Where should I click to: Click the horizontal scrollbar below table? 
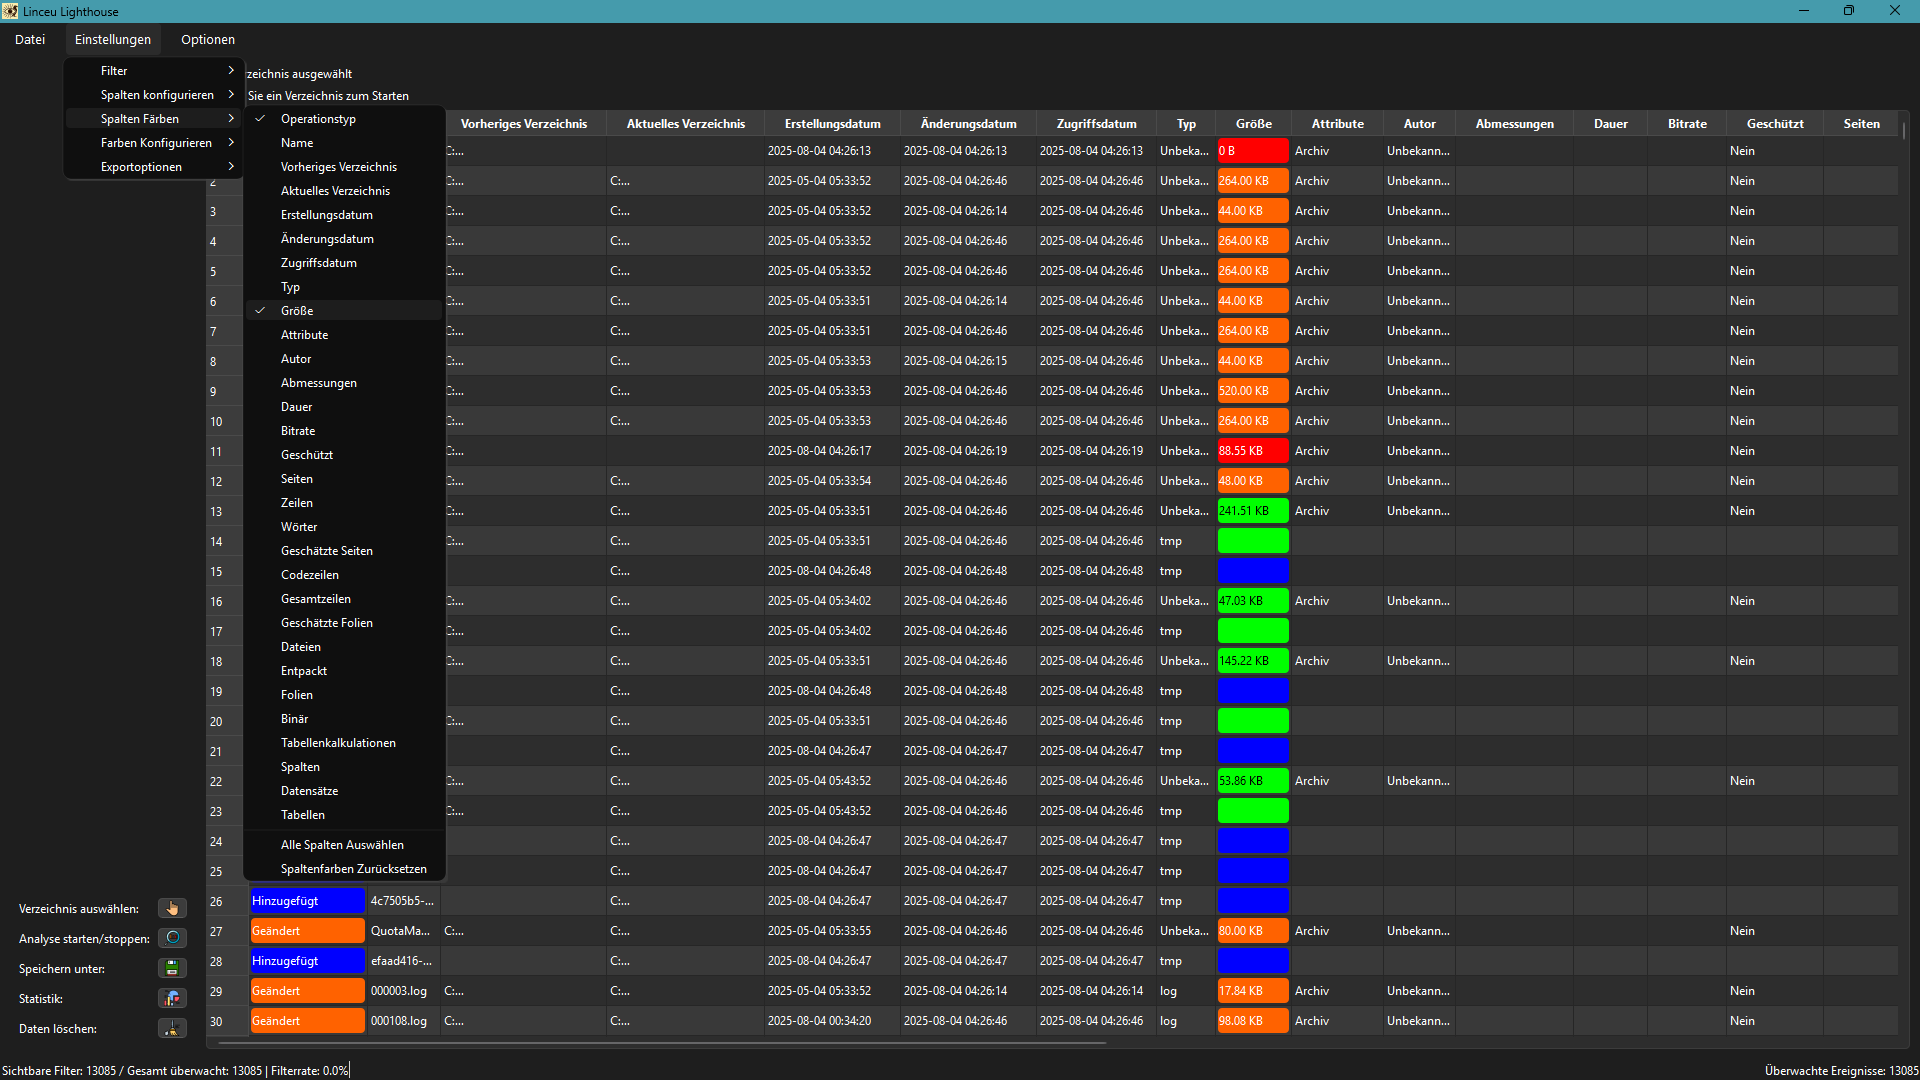tap(660, 1043)
